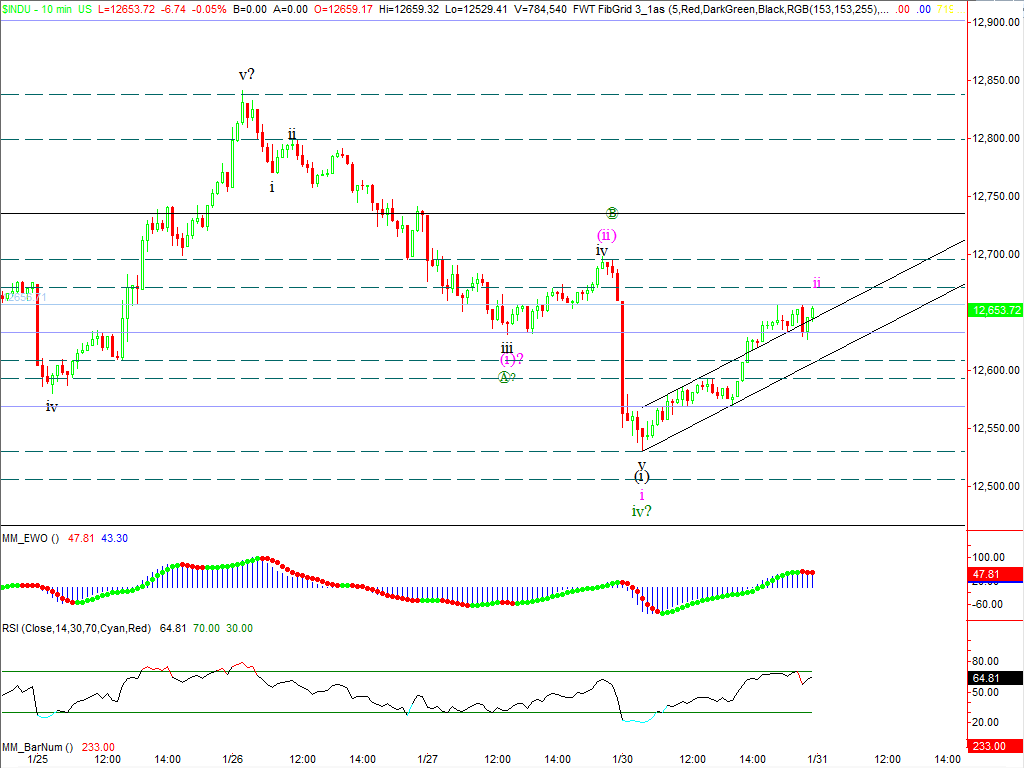This screenshot has width=1024, height=768.
Task: Click the brown 'iii' wave label
Action: pyautogui.click(x=507, y=345)
